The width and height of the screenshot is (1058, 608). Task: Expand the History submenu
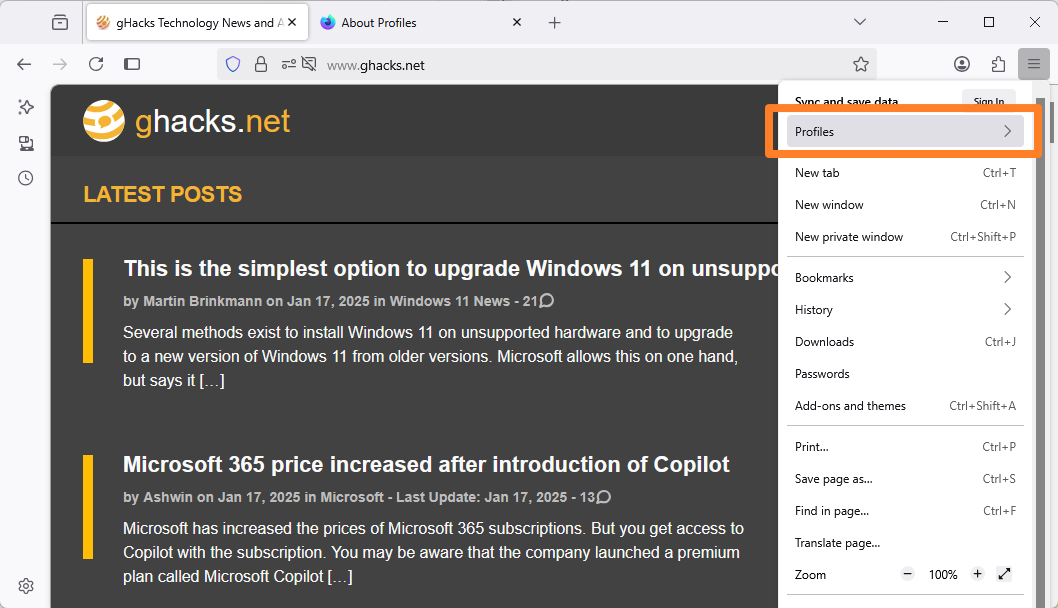tap(905, 310)
